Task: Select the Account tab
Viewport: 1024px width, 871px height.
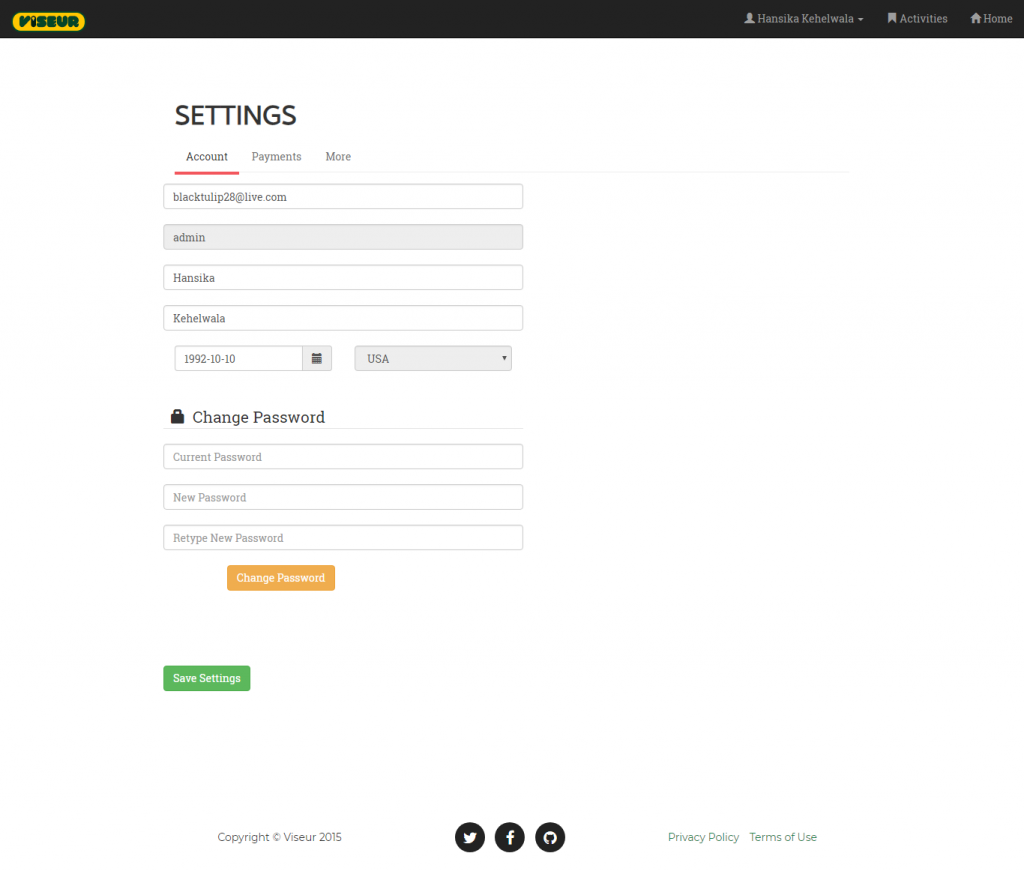Action: click(x=207, y=157)
